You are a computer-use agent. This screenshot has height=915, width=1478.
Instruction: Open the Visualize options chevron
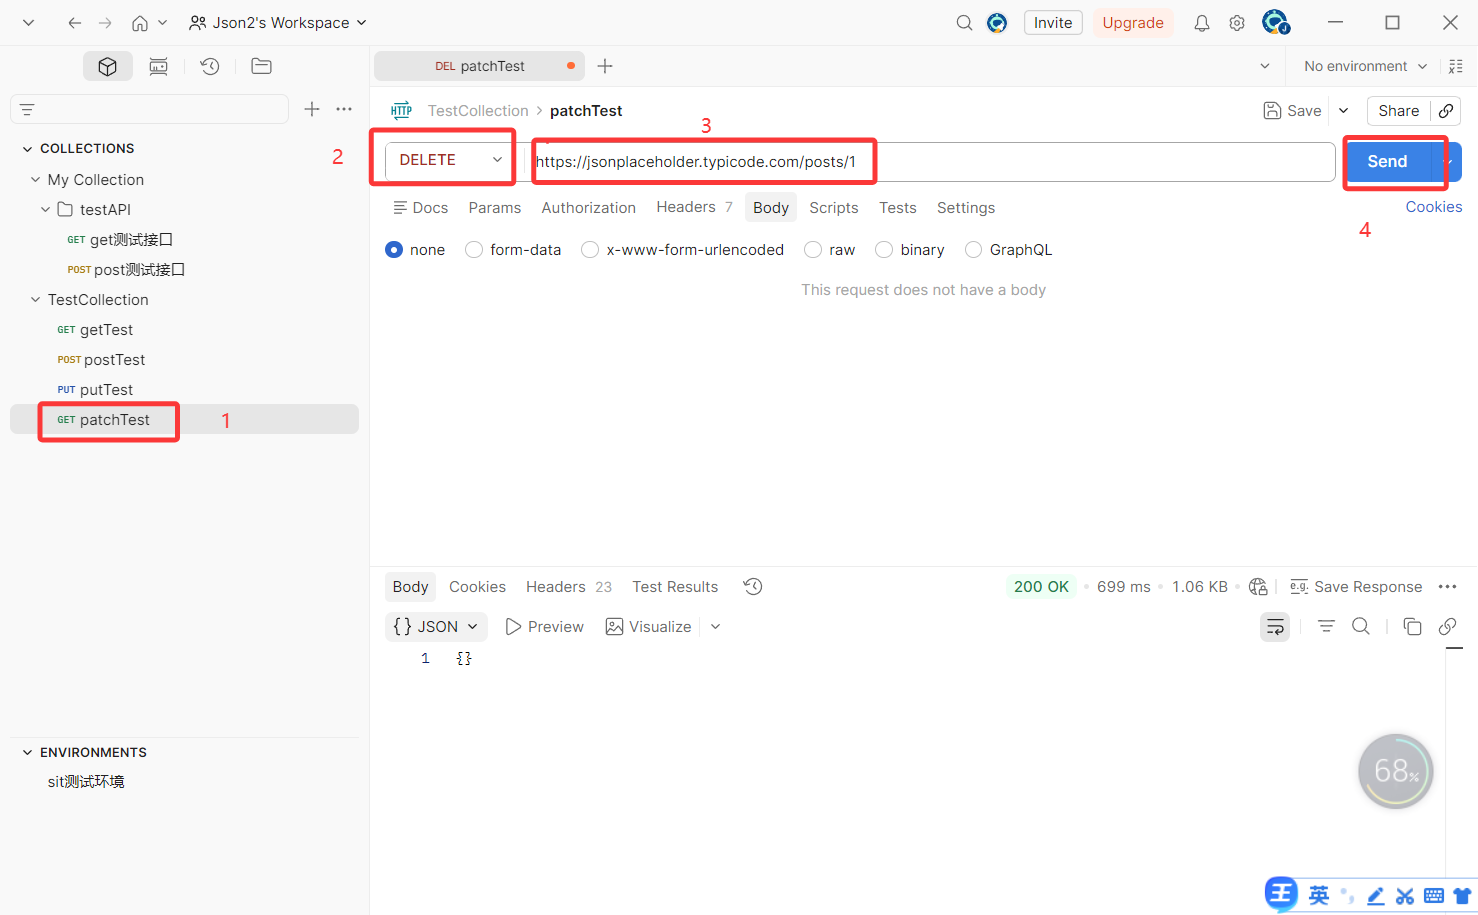pyautogui.click(x=715, y=627)
